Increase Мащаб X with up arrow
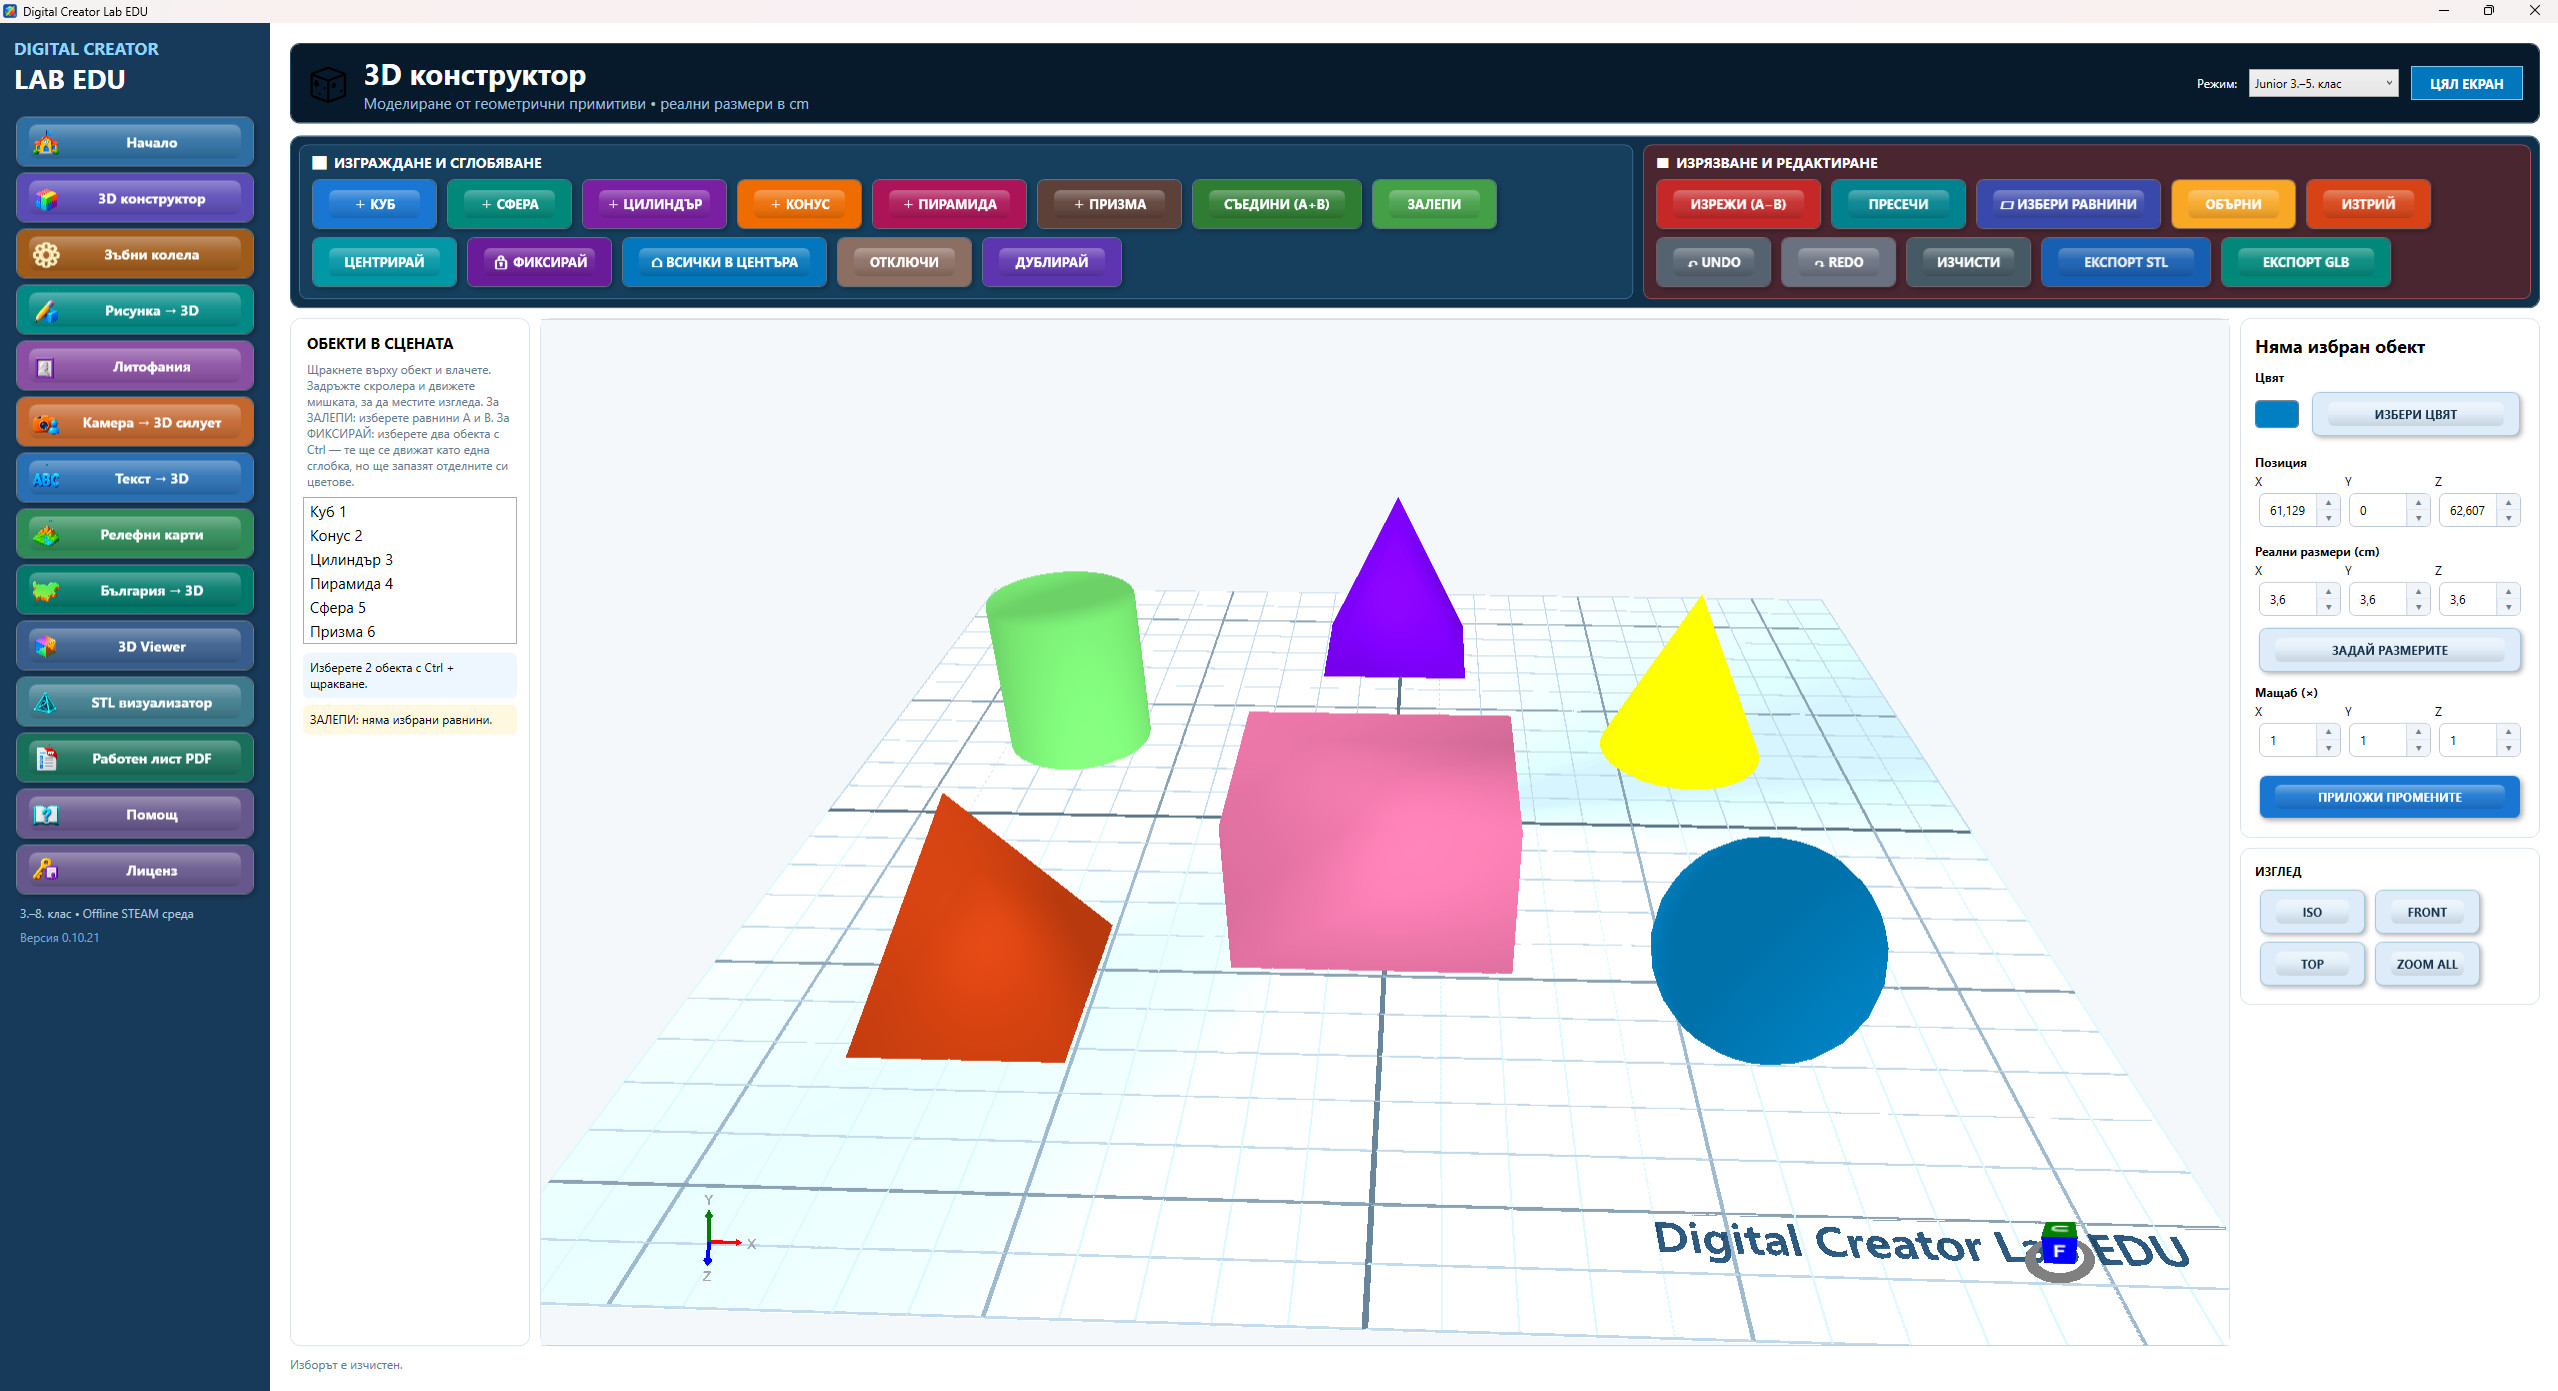The height and width of the screenshot is (1391, 2558). click(x=2328, y=733)
